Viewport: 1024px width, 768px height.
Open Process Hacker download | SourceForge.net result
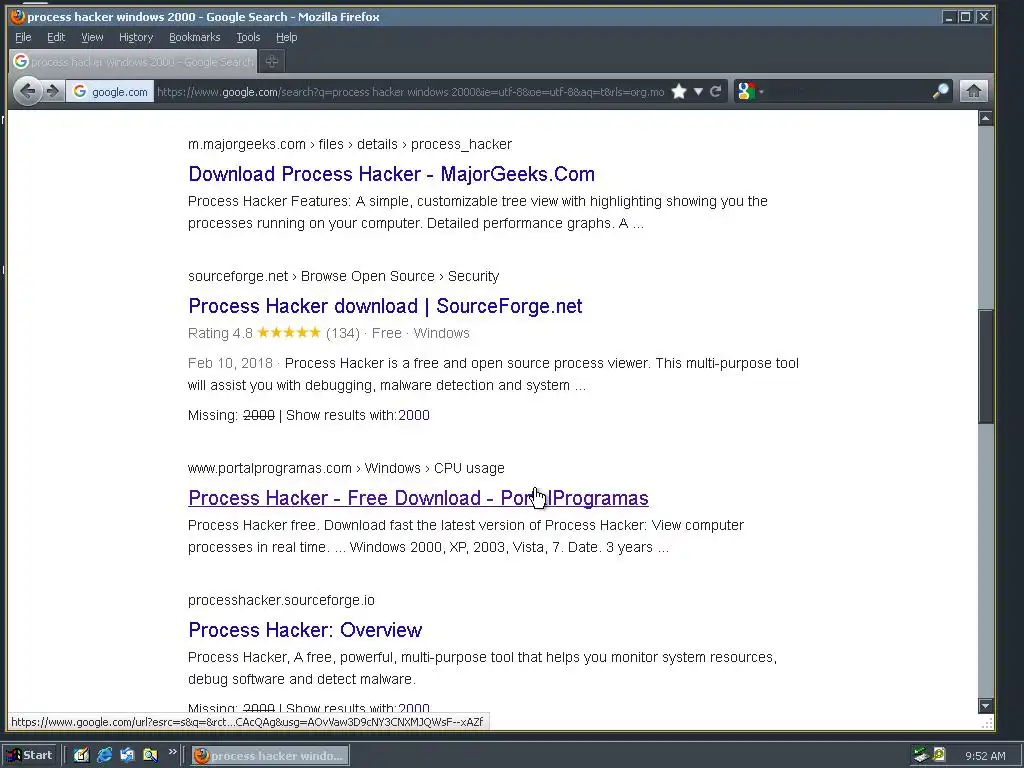tap(385, 306)
